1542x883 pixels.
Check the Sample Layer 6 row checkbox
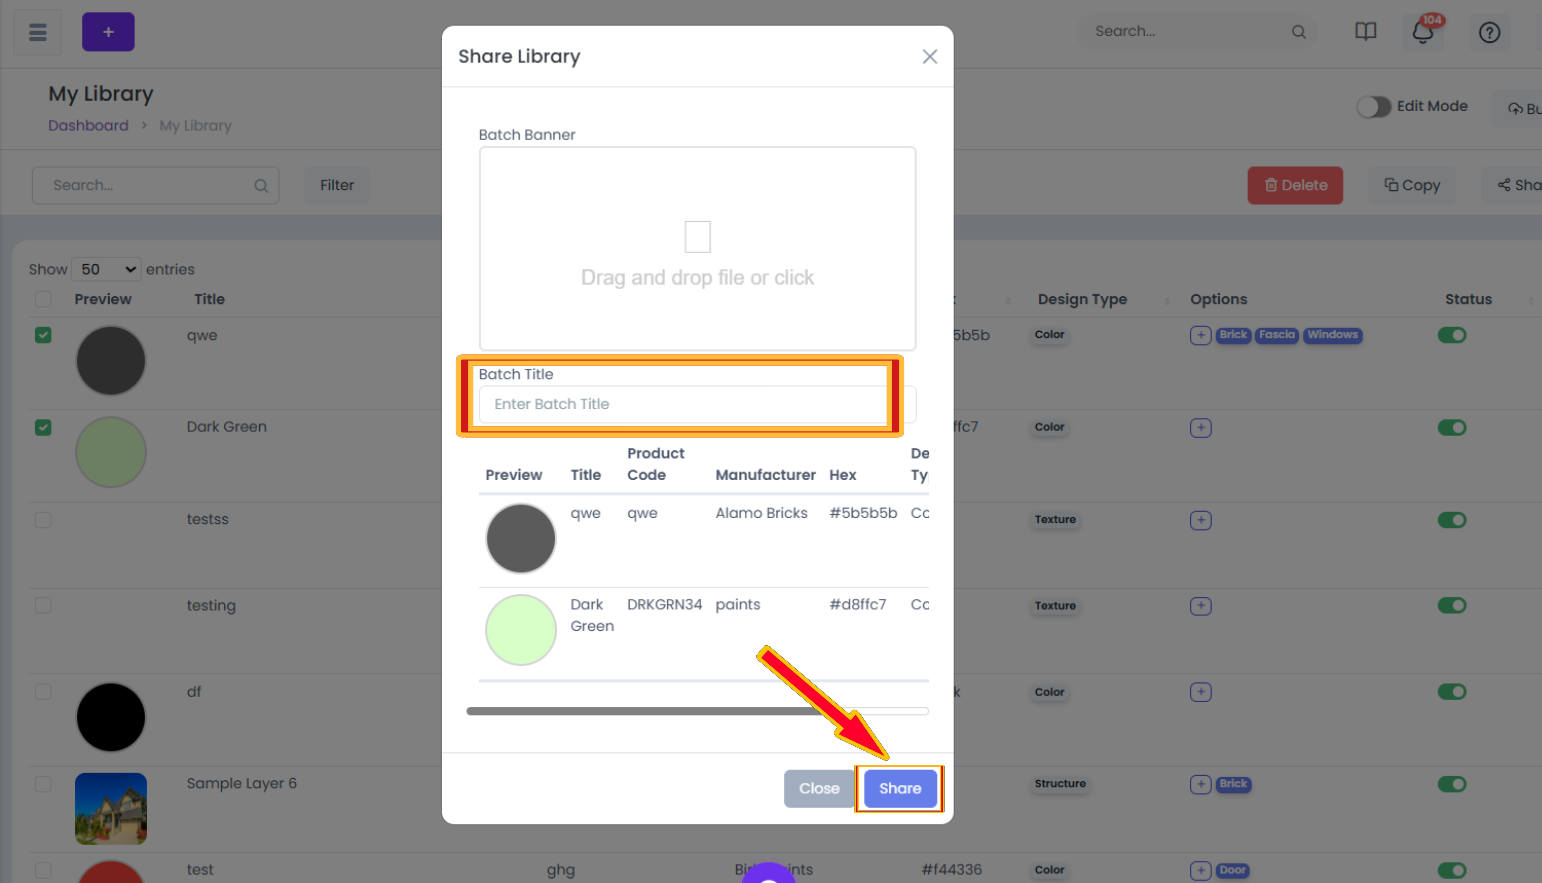click(43, 784)
